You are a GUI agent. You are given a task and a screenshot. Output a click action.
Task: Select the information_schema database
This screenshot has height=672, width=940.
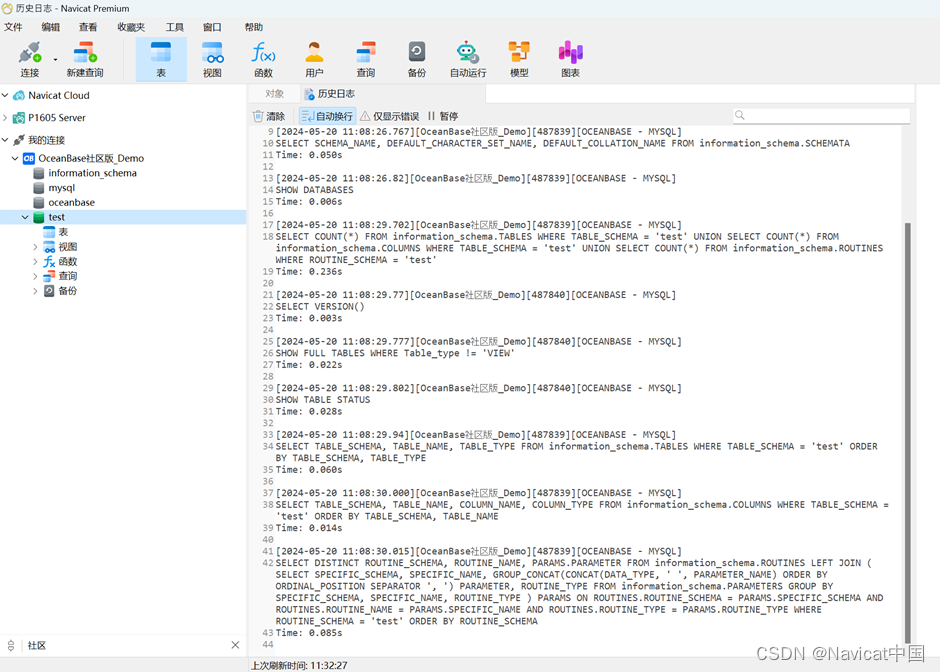click(x=92, y=173)
